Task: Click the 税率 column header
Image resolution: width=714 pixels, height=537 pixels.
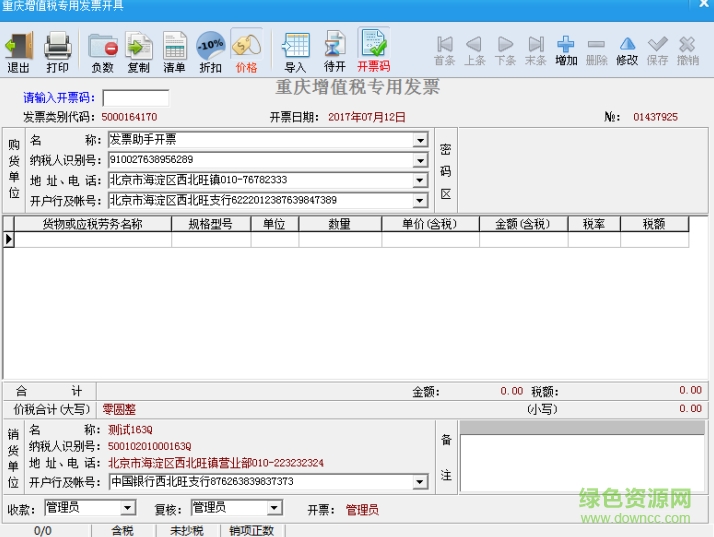Action: point(594,225)
